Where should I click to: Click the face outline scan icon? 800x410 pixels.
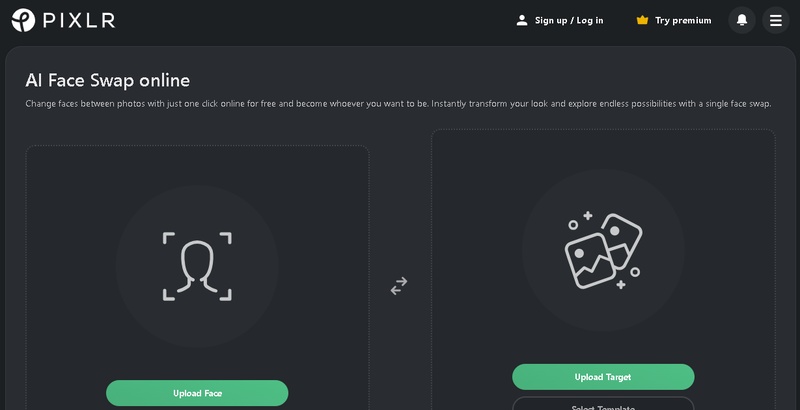click(x=197, y=266)
